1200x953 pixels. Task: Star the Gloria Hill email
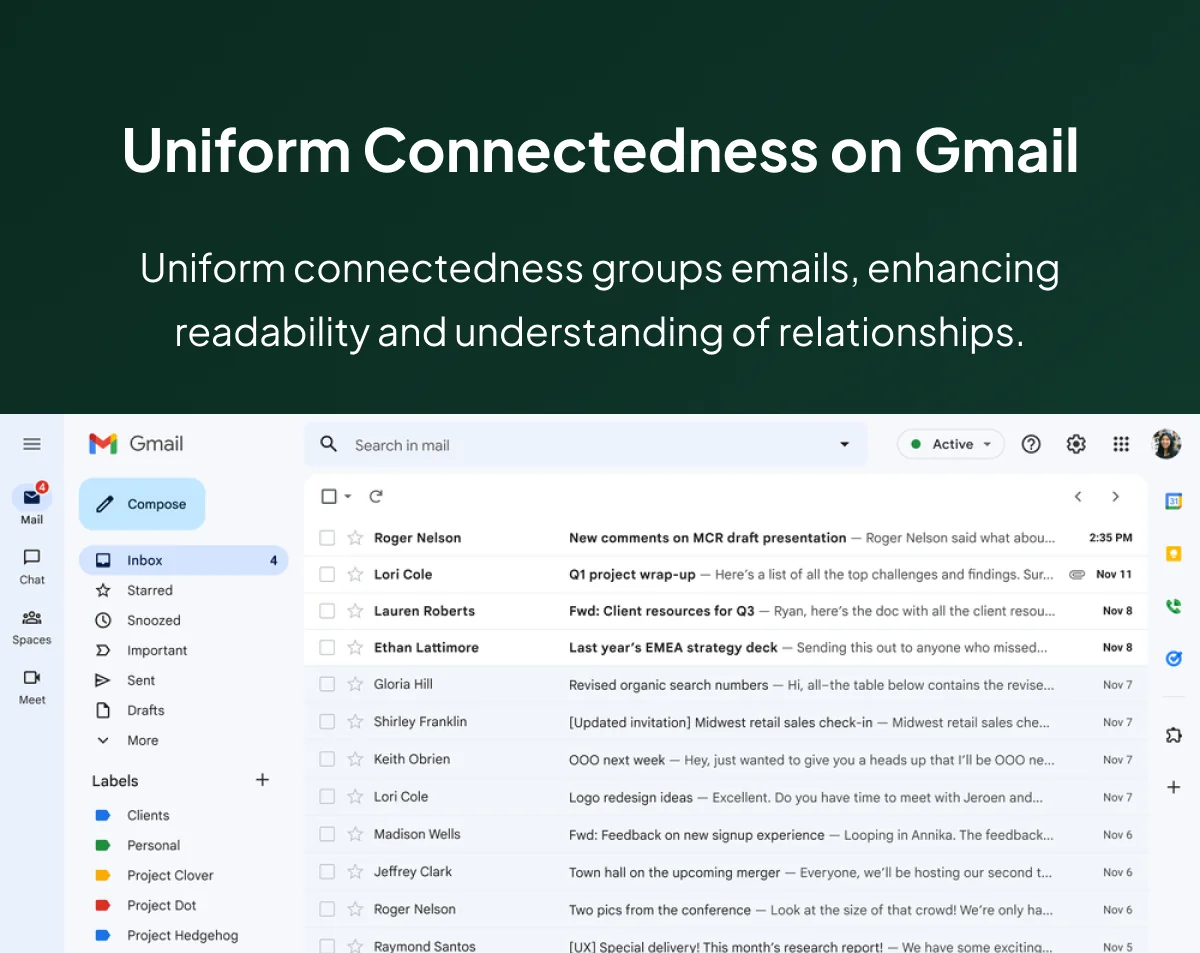(355, 684)
